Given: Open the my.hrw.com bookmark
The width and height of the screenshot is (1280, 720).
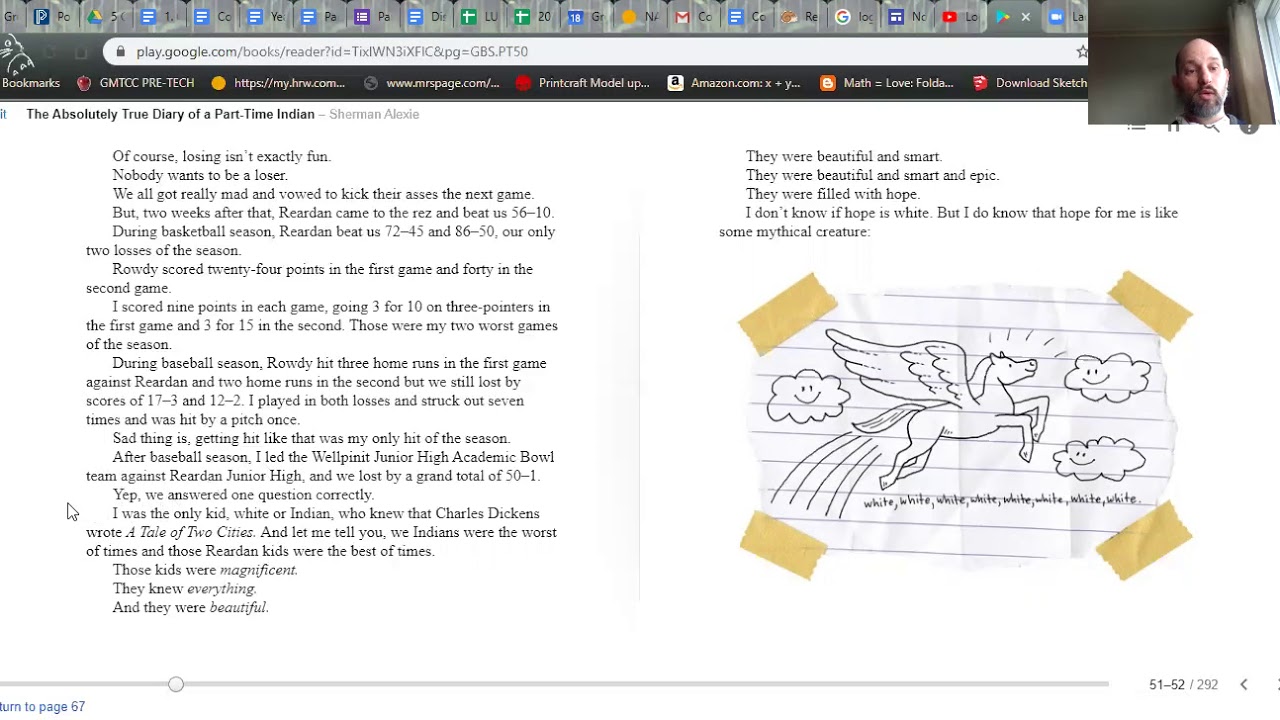Looking at the screenshot, I should [x=278, y=83].
